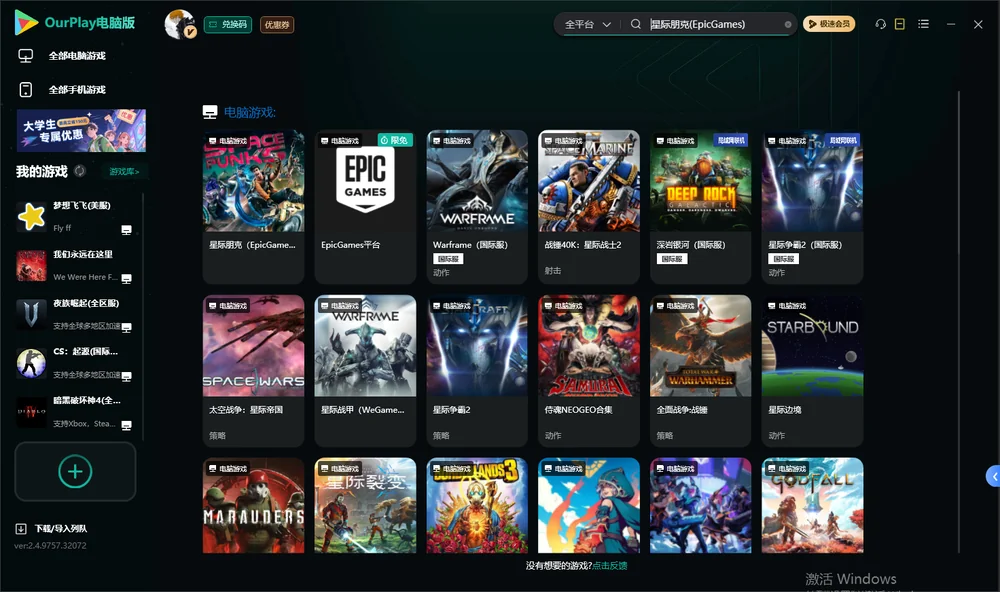Viewport: 1000px width, 592px height.
Task: Click the results list vertical scrollbar
Action: pyautogui.click(x=958, y=322)
